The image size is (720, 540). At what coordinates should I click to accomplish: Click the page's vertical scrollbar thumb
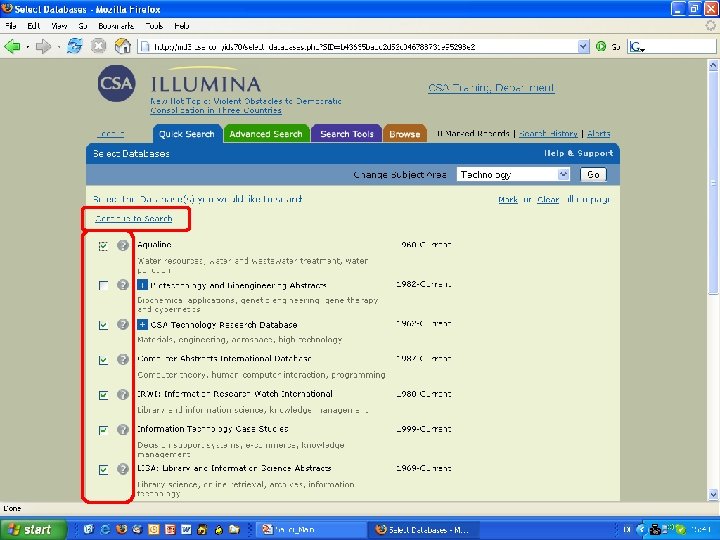pyautogui.click(x=713, y=183)
